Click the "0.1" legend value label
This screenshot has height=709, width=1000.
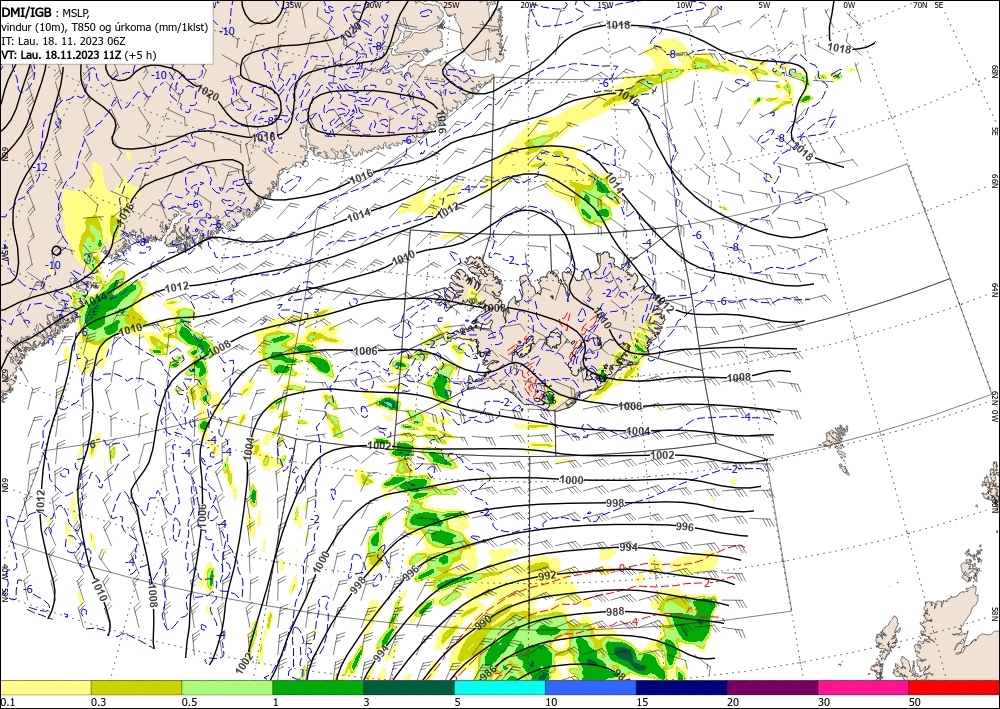(7, 702)
